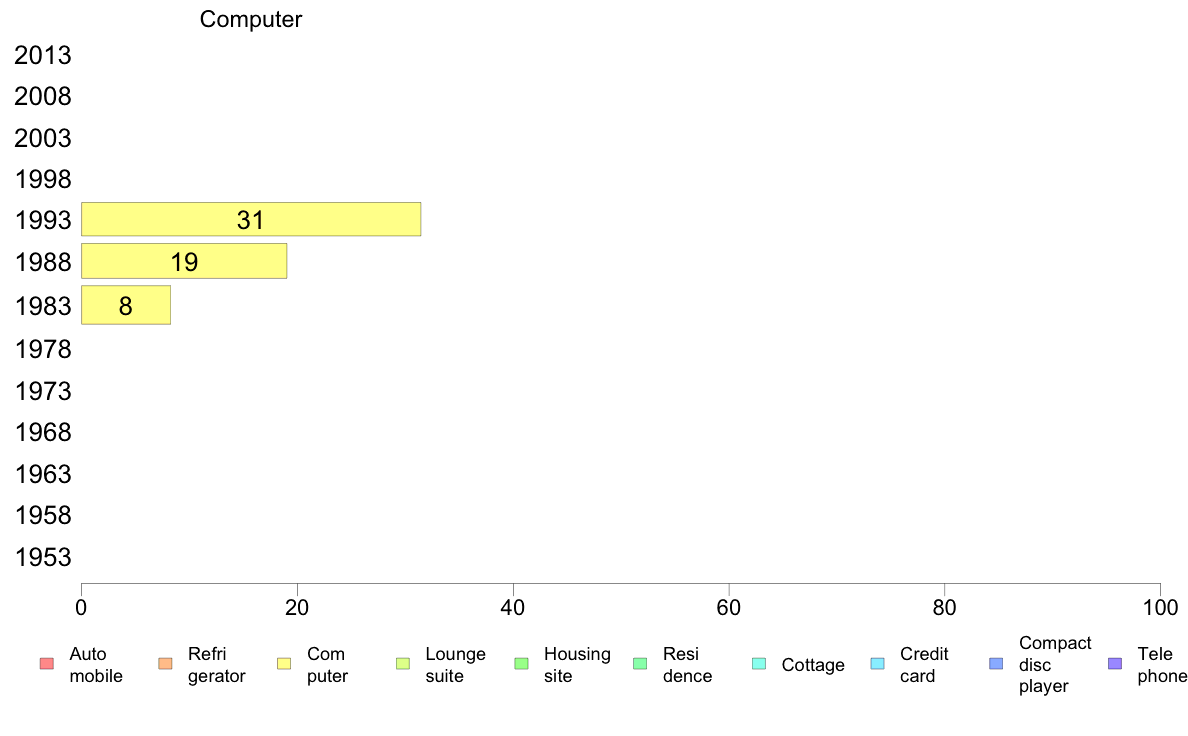Click the red Automobile legend swatch

47,664
